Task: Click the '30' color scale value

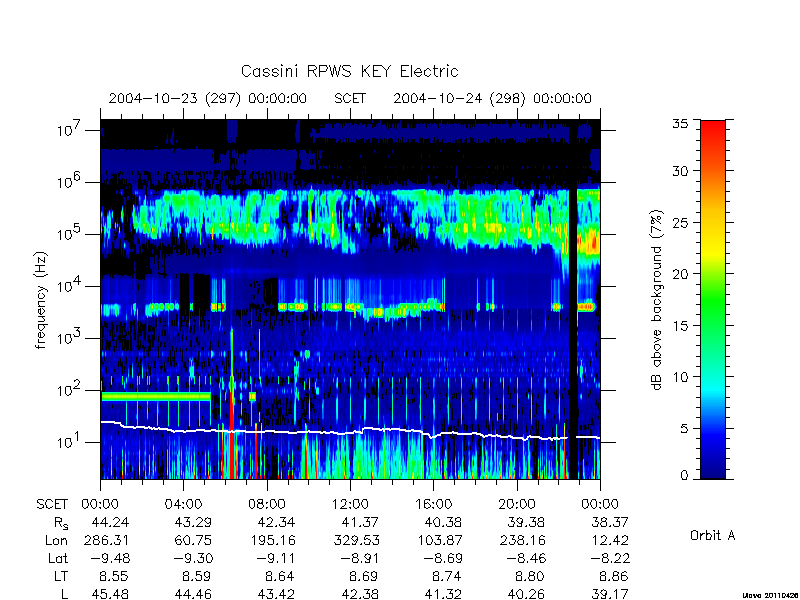Action: pos(680,170)
